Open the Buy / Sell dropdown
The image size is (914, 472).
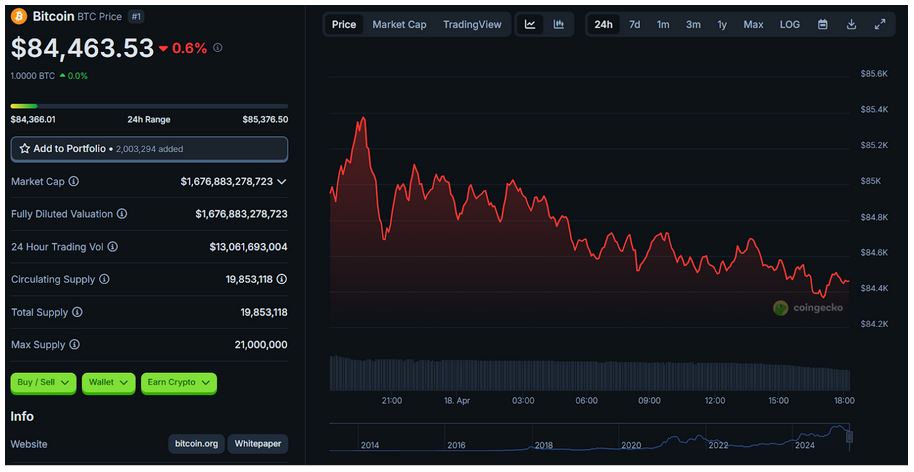(x=43, y=383)
